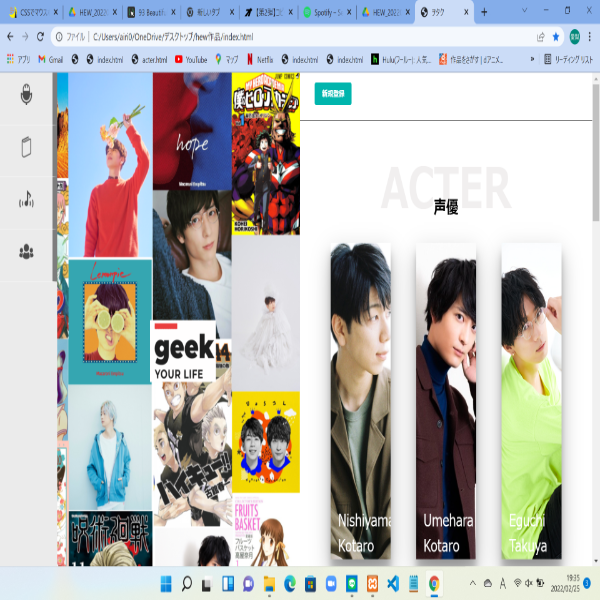Open the Visual Studio Code taskbar icon

(393, 583)
